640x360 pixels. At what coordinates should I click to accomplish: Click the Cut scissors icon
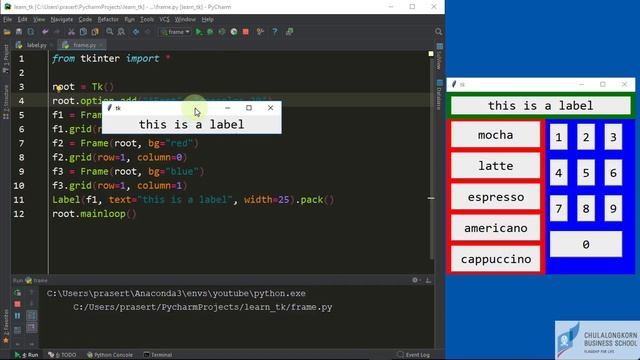click(x=71, y=32)
